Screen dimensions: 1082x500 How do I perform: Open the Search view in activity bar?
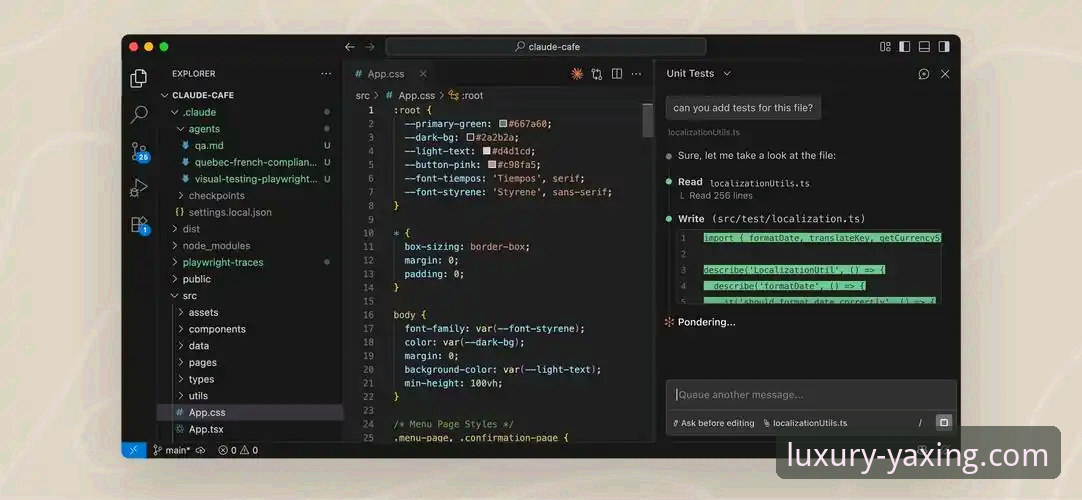click(x=139, y=114)
